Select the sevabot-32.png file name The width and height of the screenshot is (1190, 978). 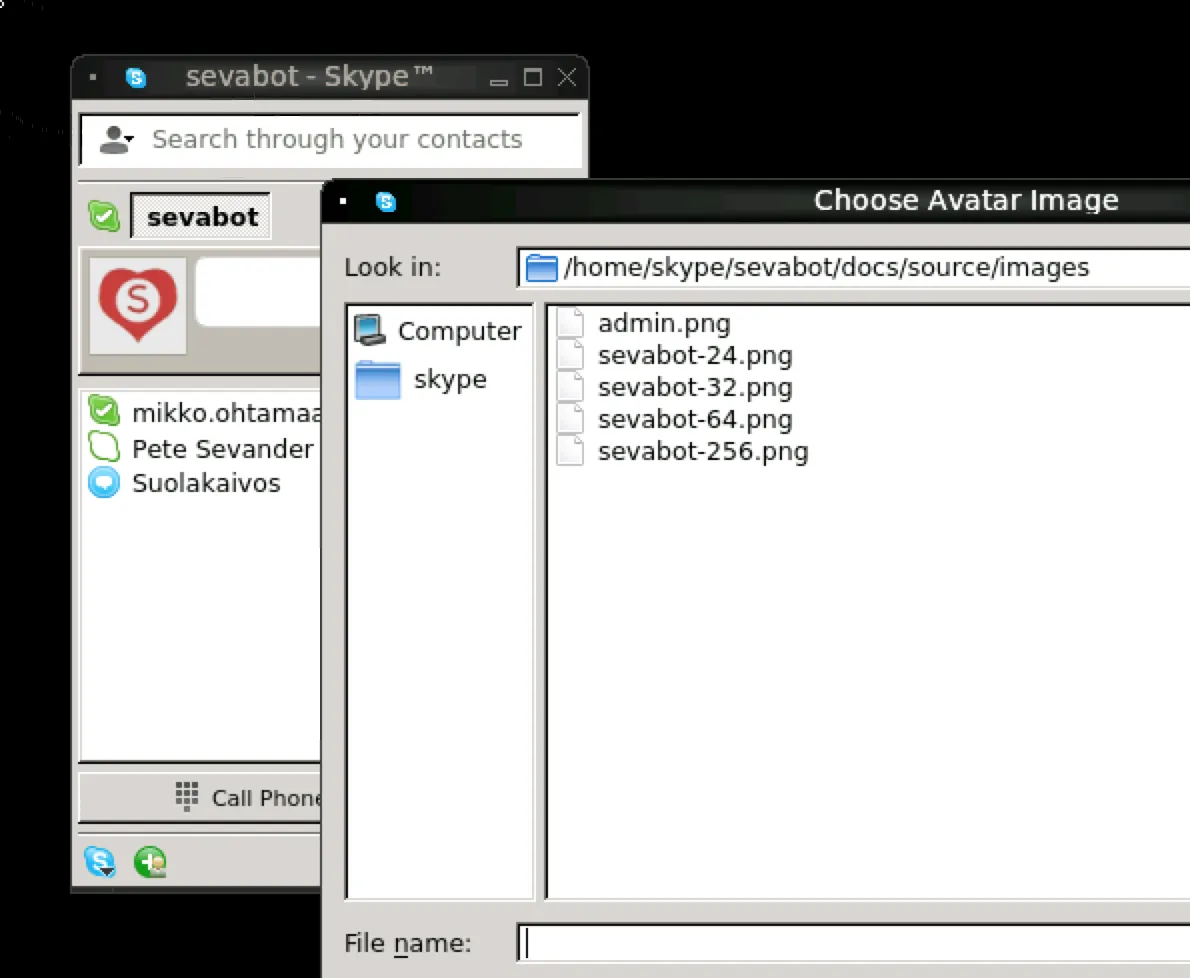coord(695,388)
